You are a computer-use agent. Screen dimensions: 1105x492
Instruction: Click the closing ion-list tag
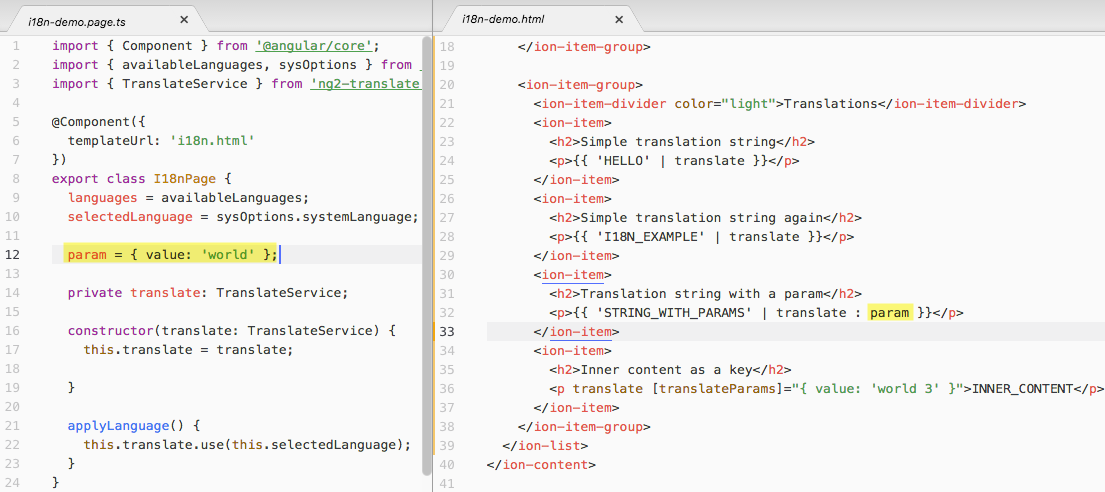click(x=545, y=445)
